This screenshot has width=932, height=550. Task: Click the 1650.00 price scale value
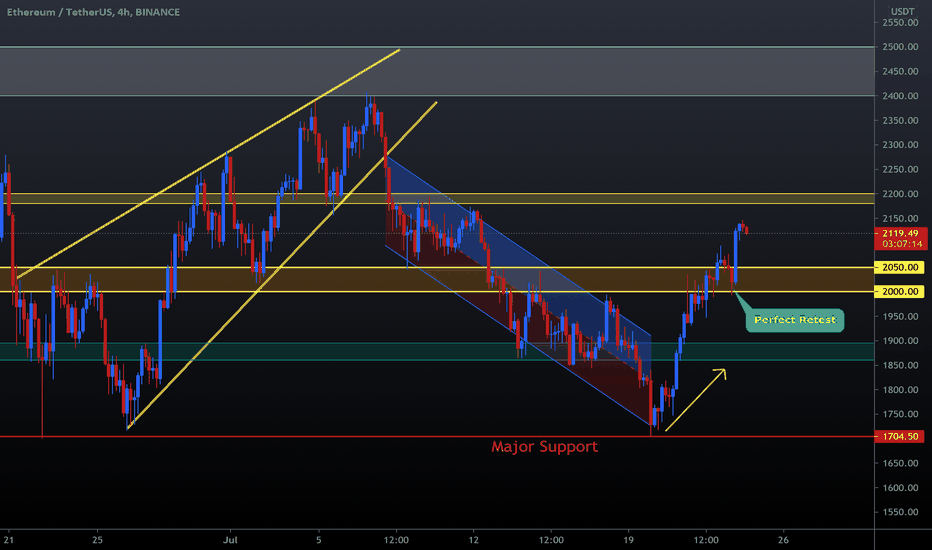pos(900,463)
